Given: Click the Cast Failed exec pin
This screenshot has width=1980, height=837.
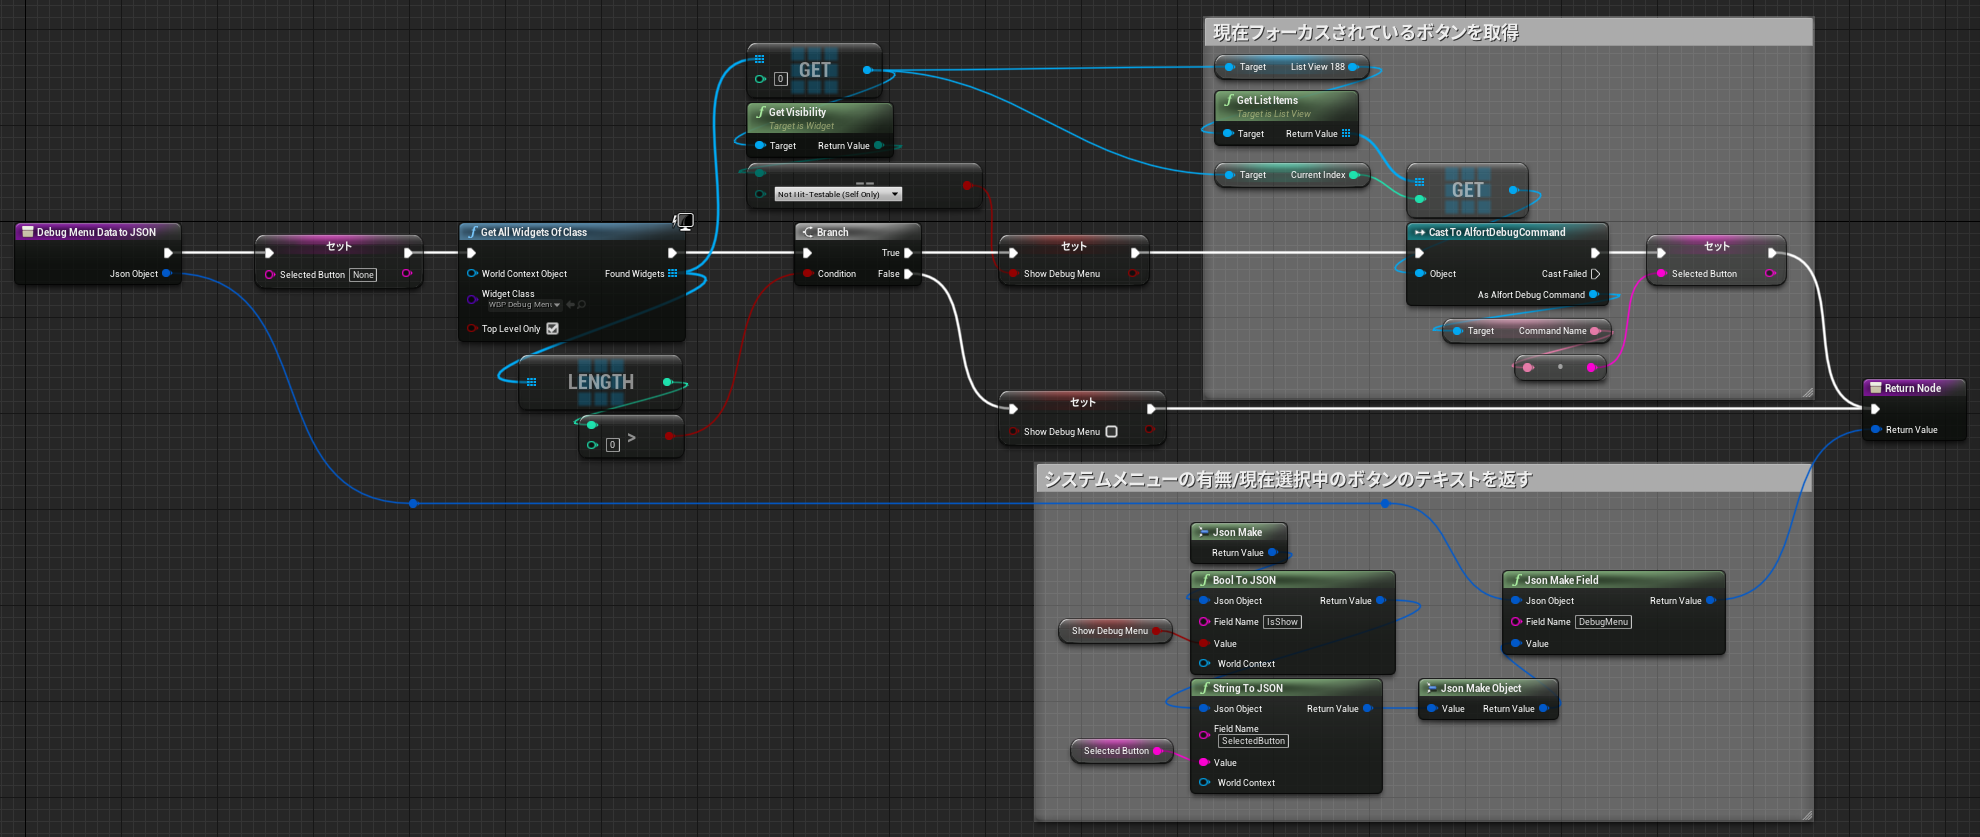Looking at the screenshot, I should pos(1595,273).
